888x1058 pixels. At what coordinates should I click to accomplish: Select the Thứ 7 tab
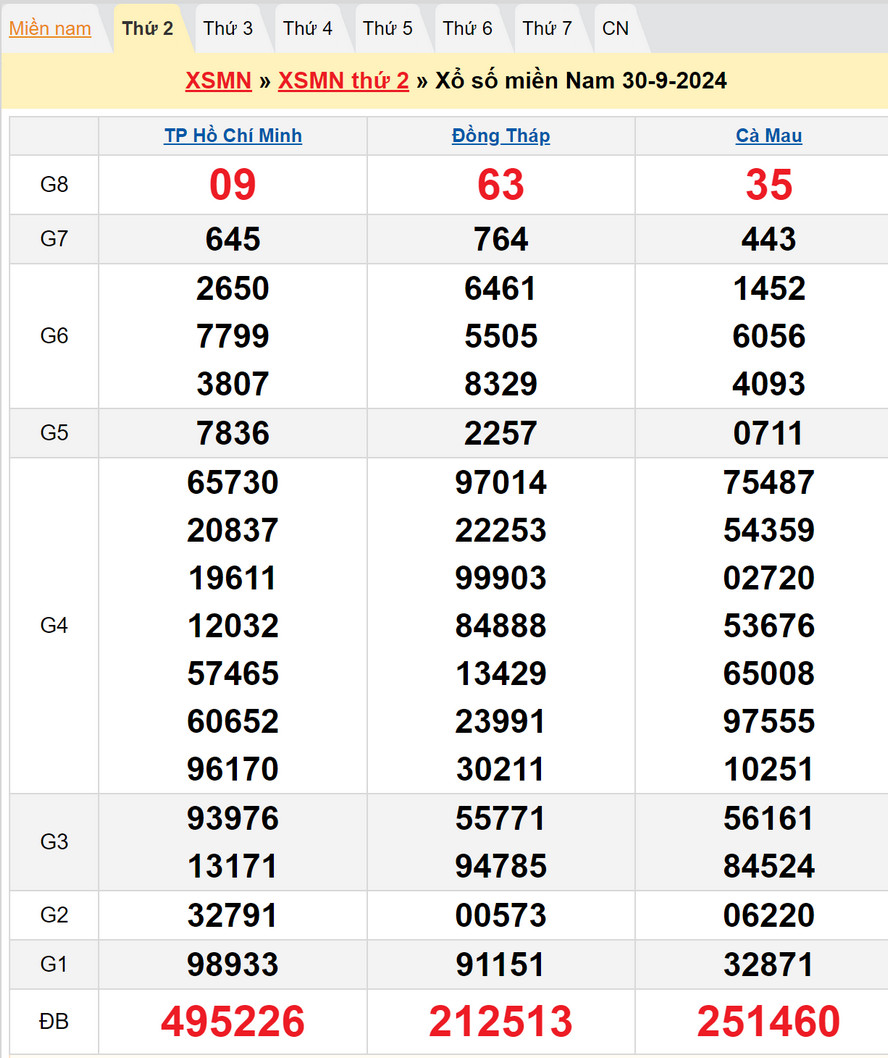click(x=547, y=29)
